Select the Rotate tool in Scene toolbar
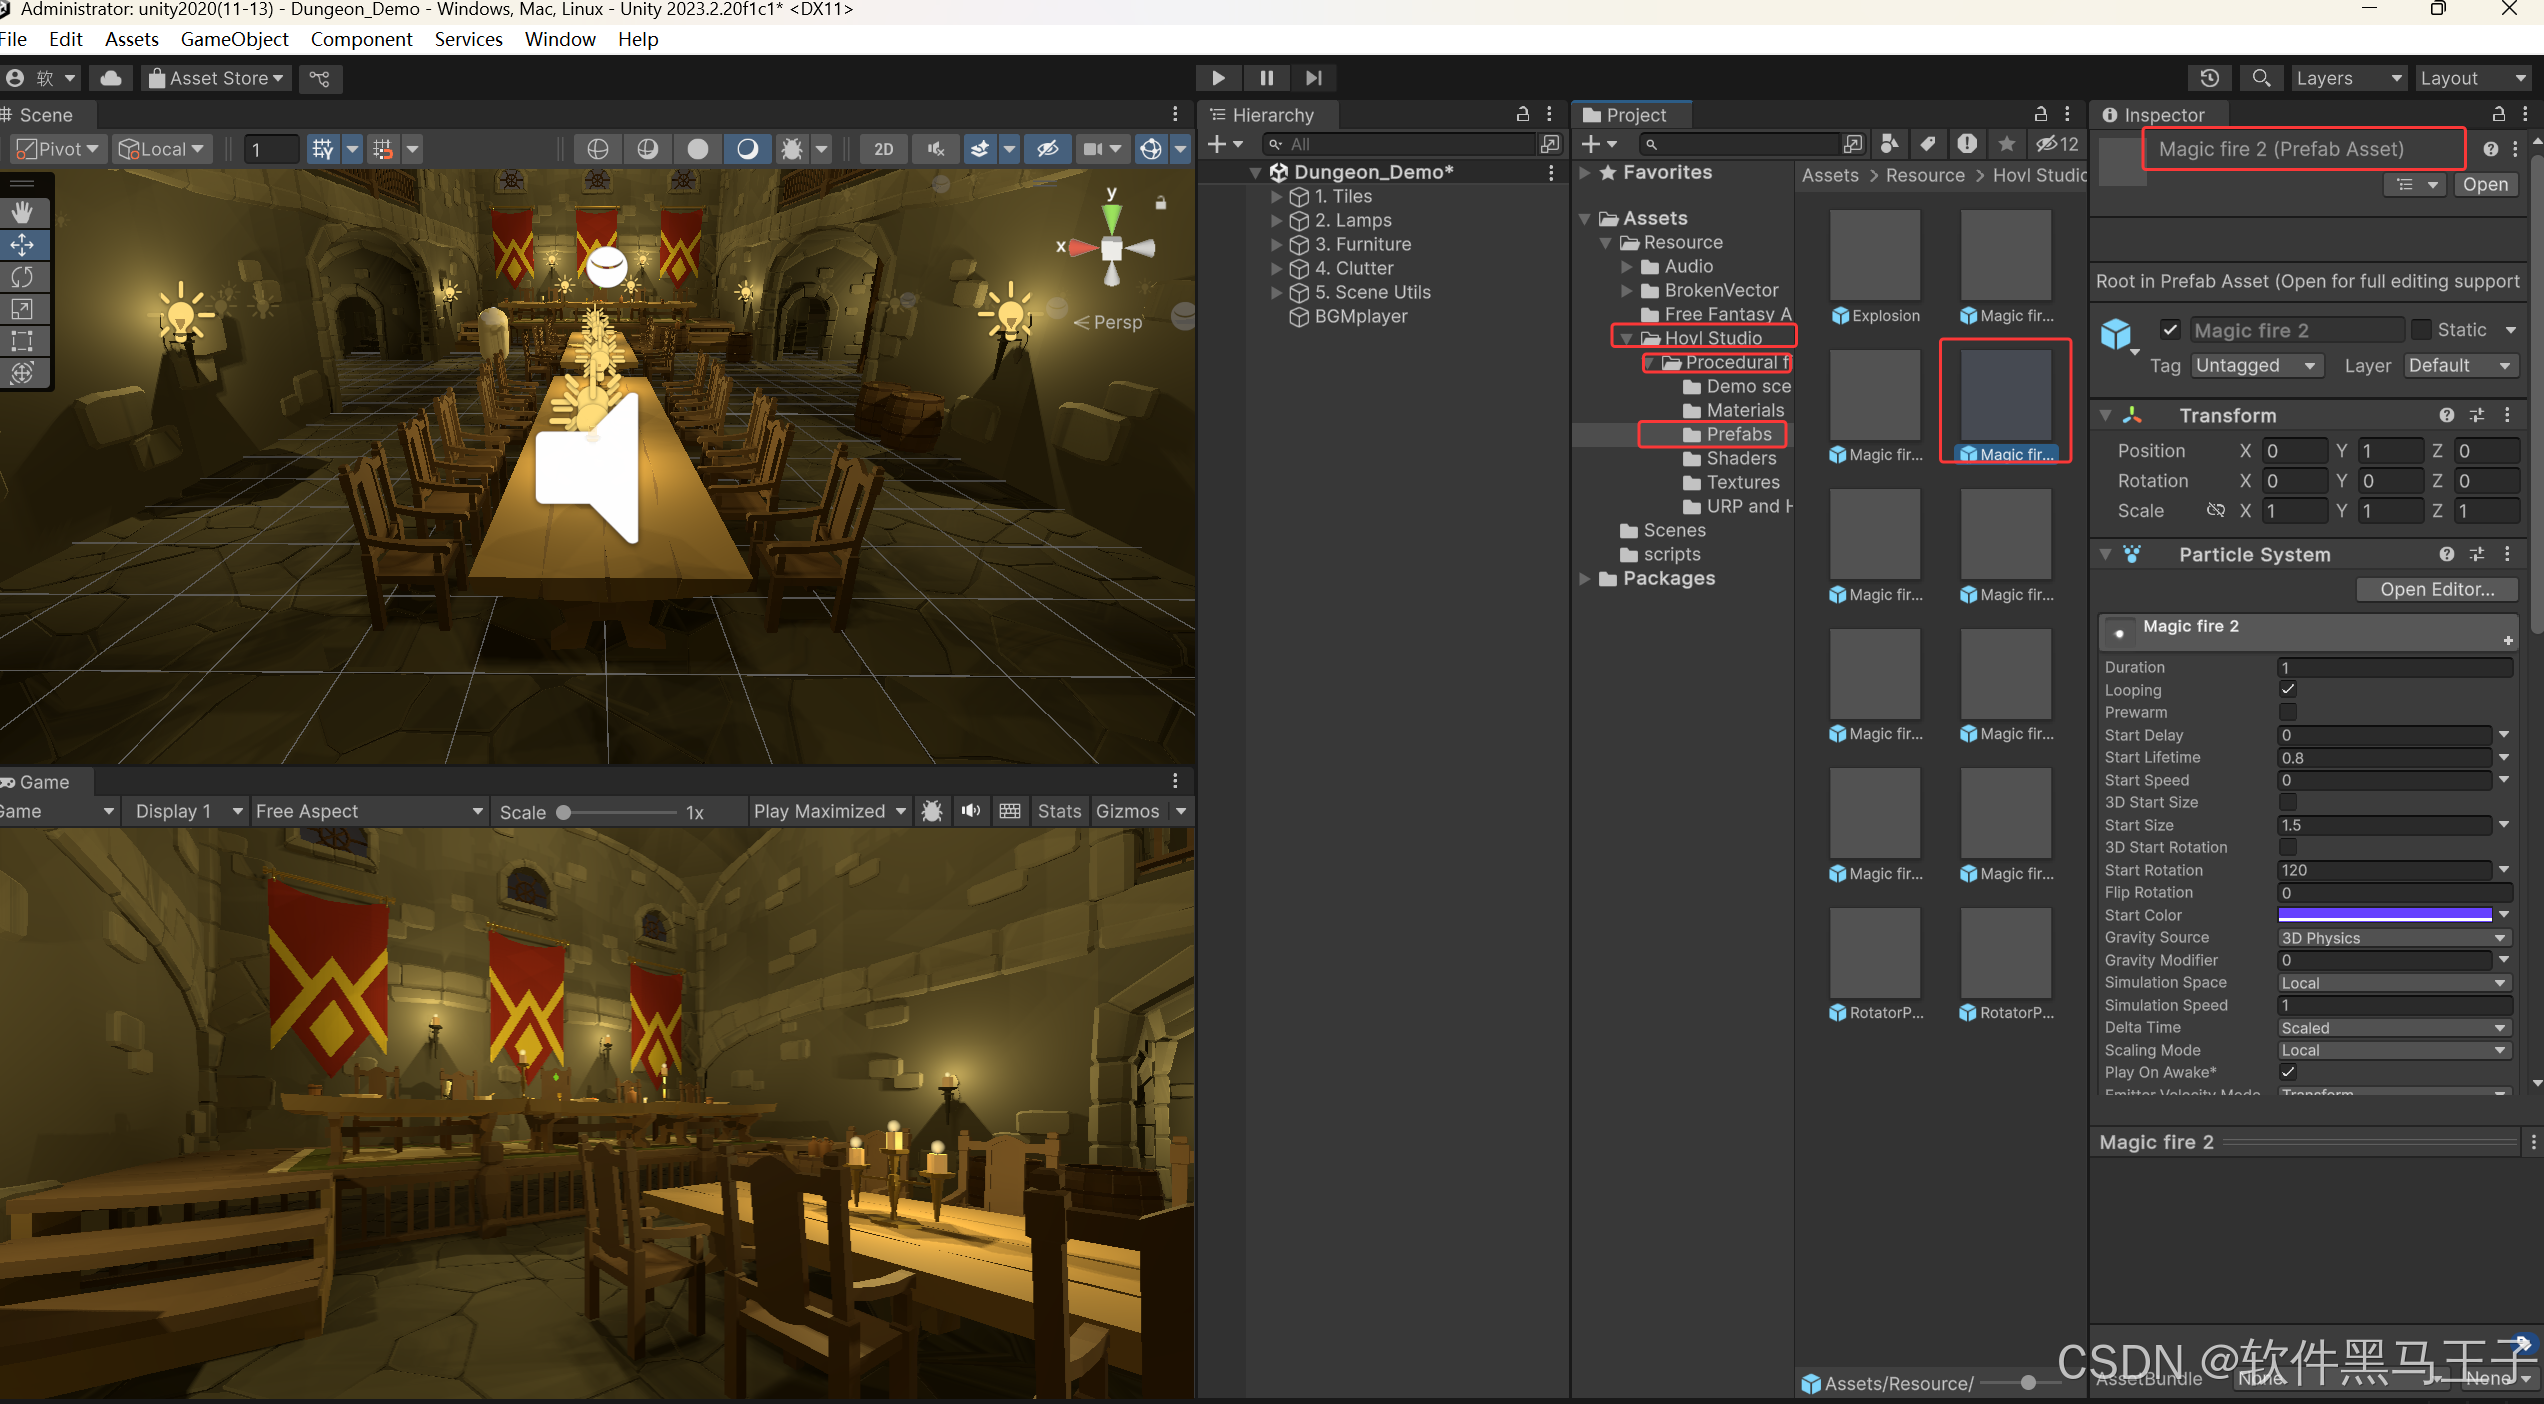The image size is (2544, 1404). (22, 277)
